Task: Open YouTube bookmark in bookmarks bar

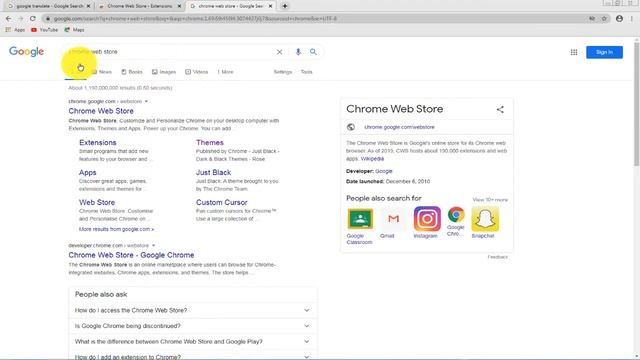Action: point(44,30)
